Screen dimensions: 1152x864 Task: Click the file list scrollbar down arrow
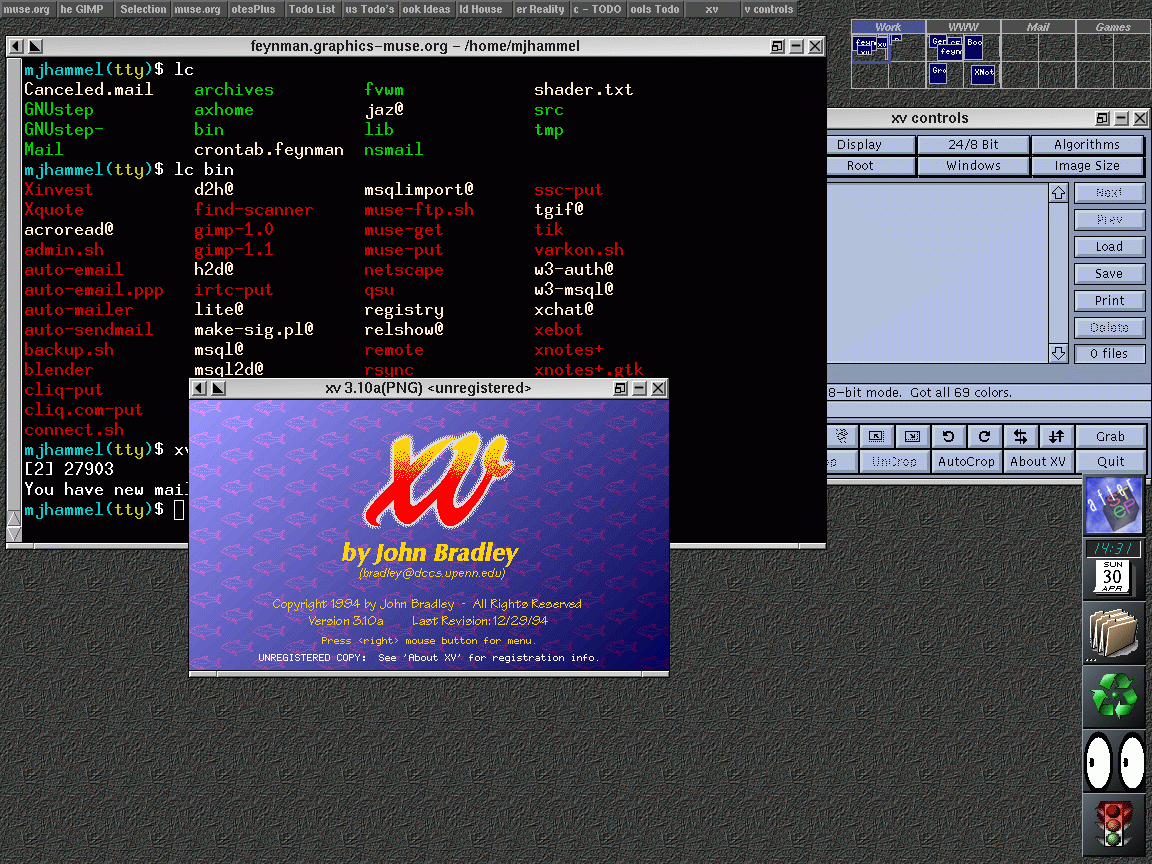1058,353
